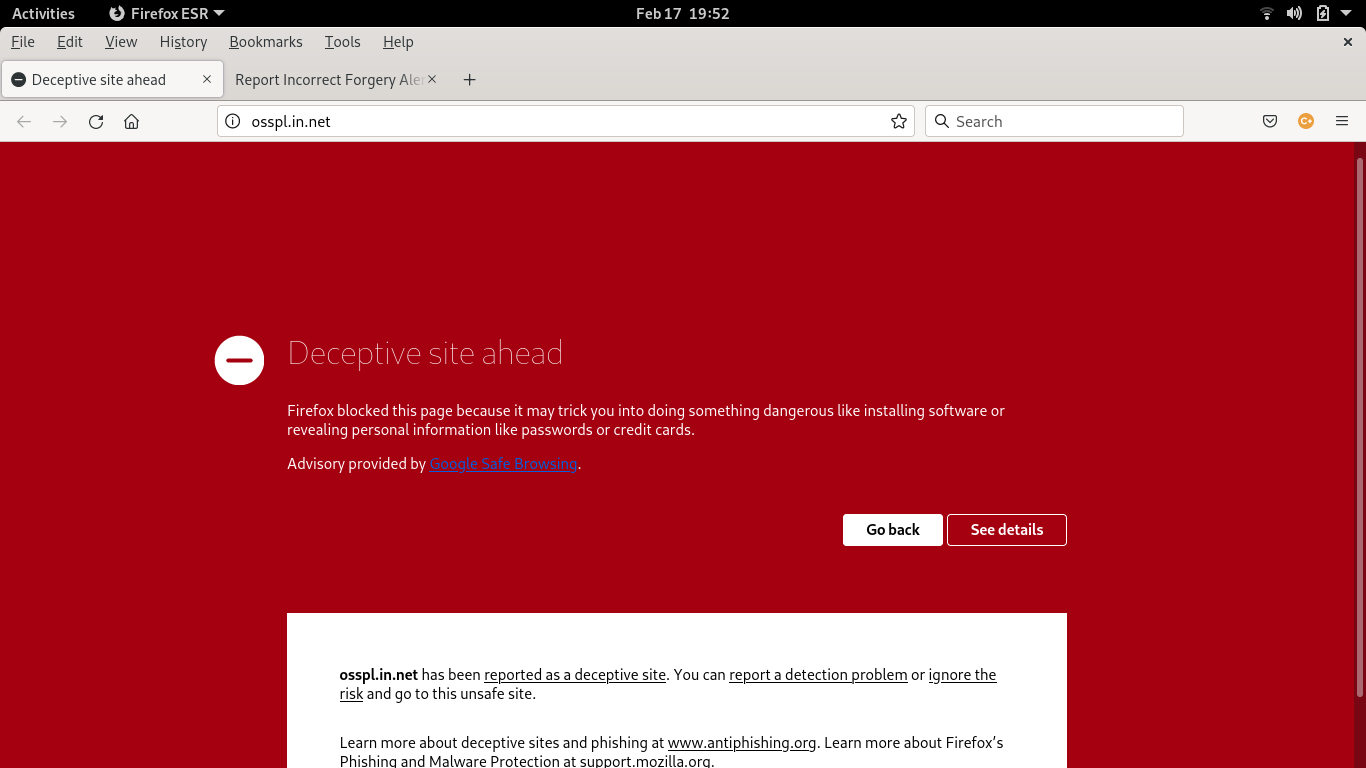The width and height of the screenshot is (1366, 768).
Task: Open the View menu
Action: (x=121, y=42)
